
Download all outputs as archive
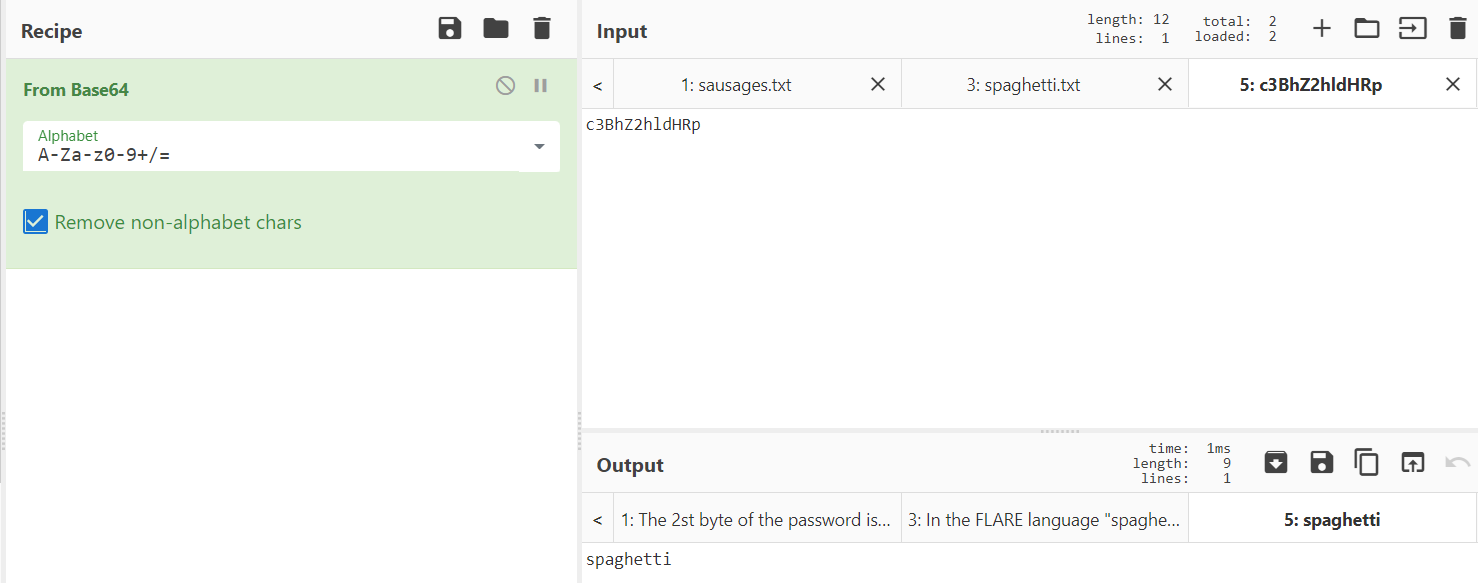(x=1276, y=462)
